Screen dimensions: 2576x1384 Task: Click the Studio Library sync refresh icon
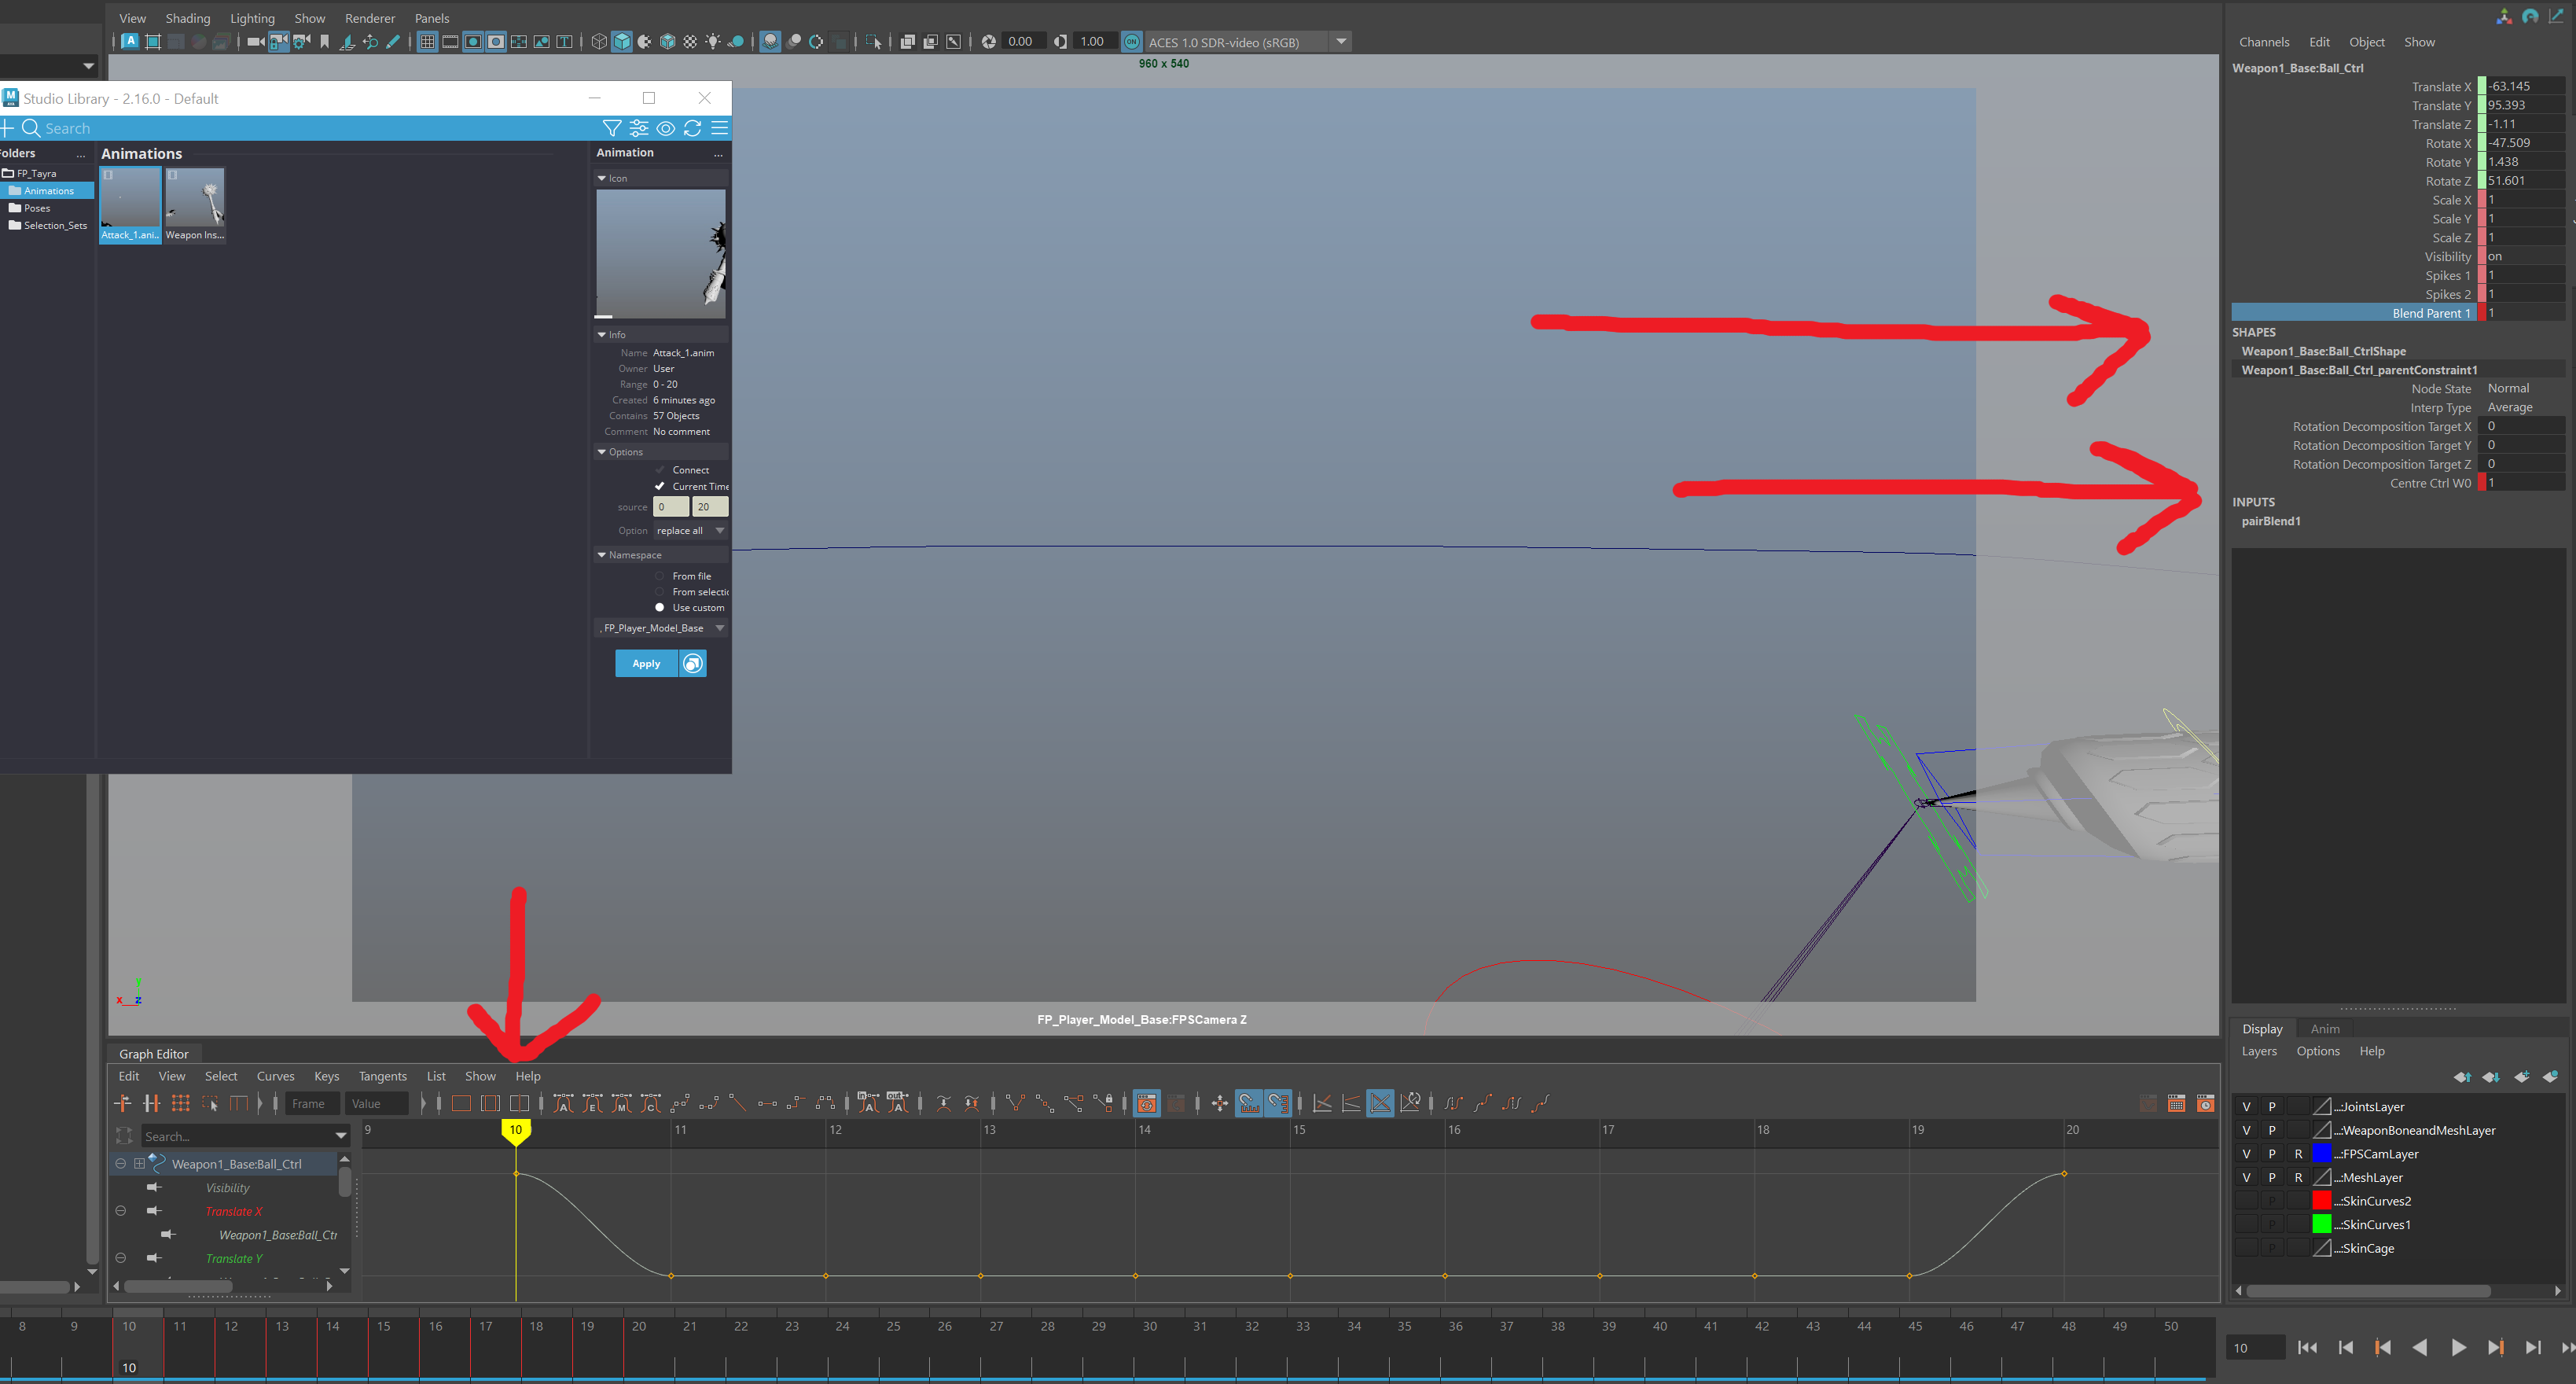point(692,128)
